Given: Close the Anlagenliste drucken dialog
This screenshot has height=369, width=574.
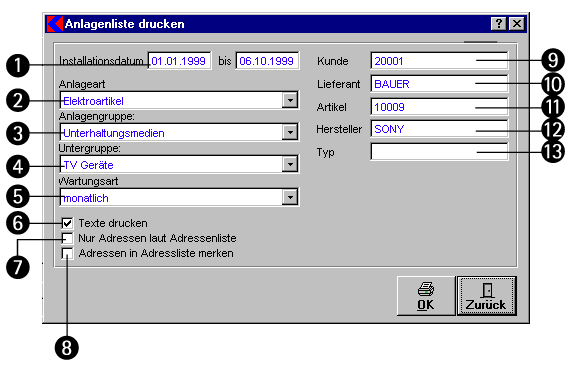Looking at the screenshot, I should (x=517, y=24).
